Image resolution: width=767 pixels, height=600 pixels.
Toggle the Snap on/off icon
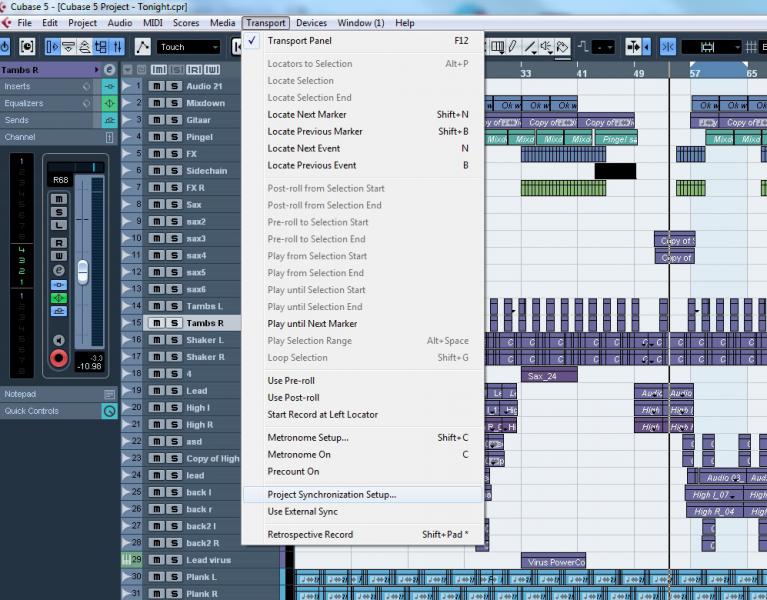click(668, 47)
